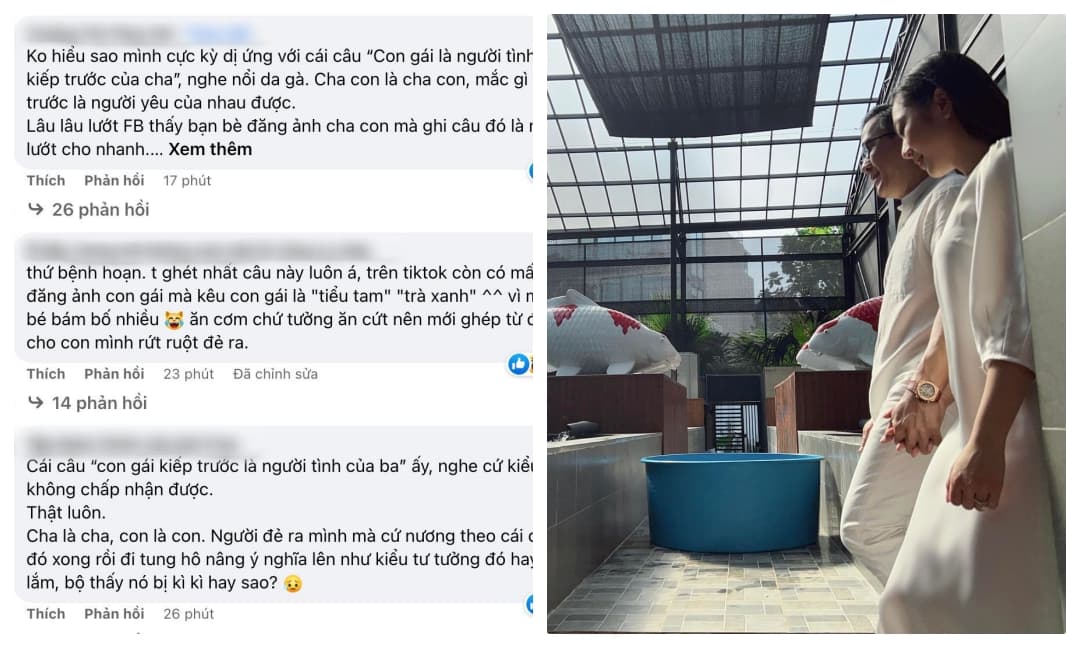Click Đã chỉnh sửa edit history label

[275, 374]
